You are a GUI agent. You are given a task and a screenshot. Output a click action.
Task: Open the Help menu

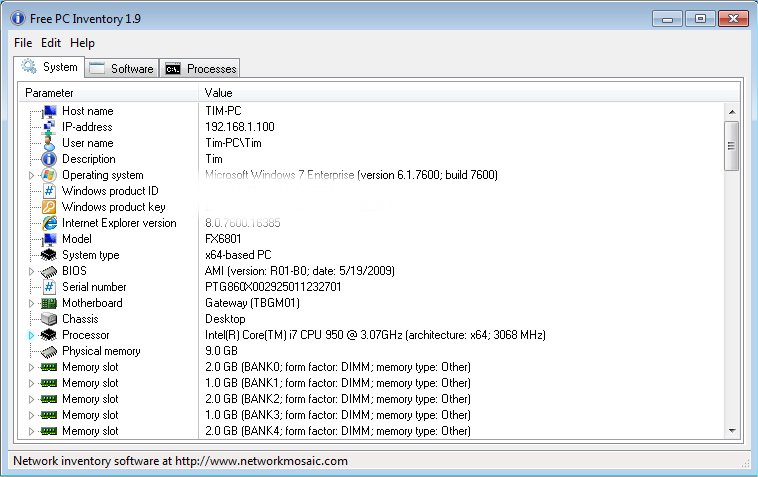pos(82,43)
